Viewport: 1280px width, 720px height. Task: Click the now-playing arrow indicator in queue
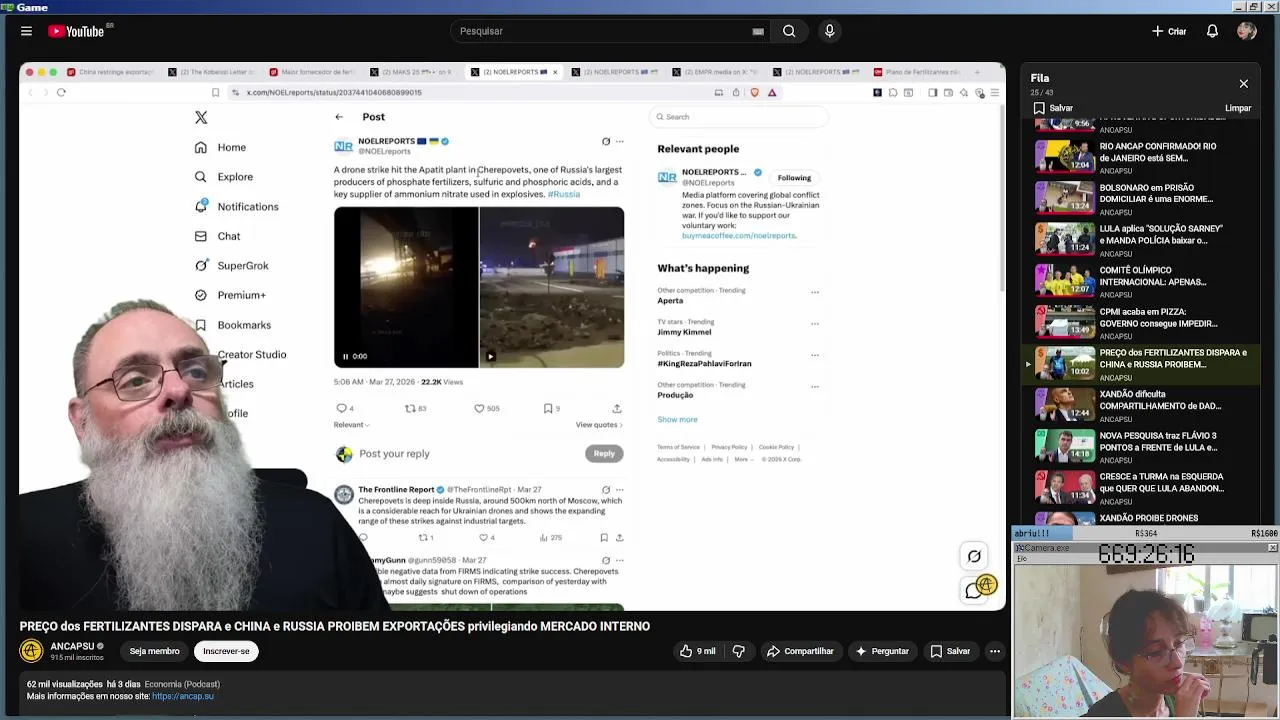1028,364
